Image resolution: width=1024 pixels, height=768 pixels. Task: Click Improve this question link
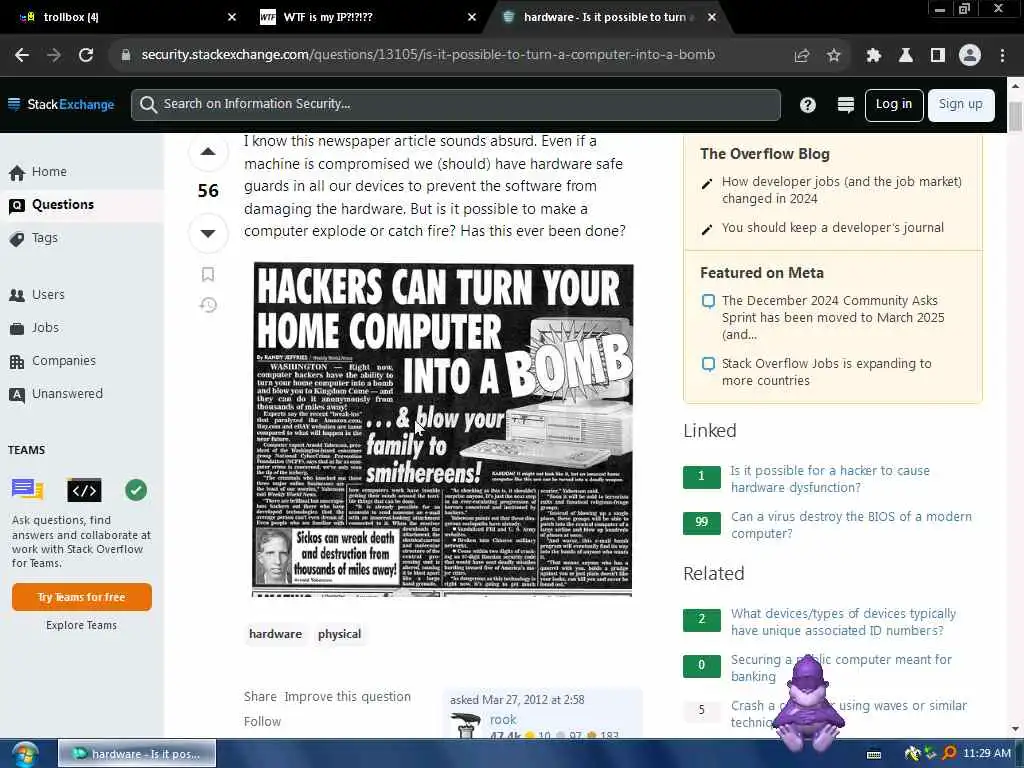[347, 697]
